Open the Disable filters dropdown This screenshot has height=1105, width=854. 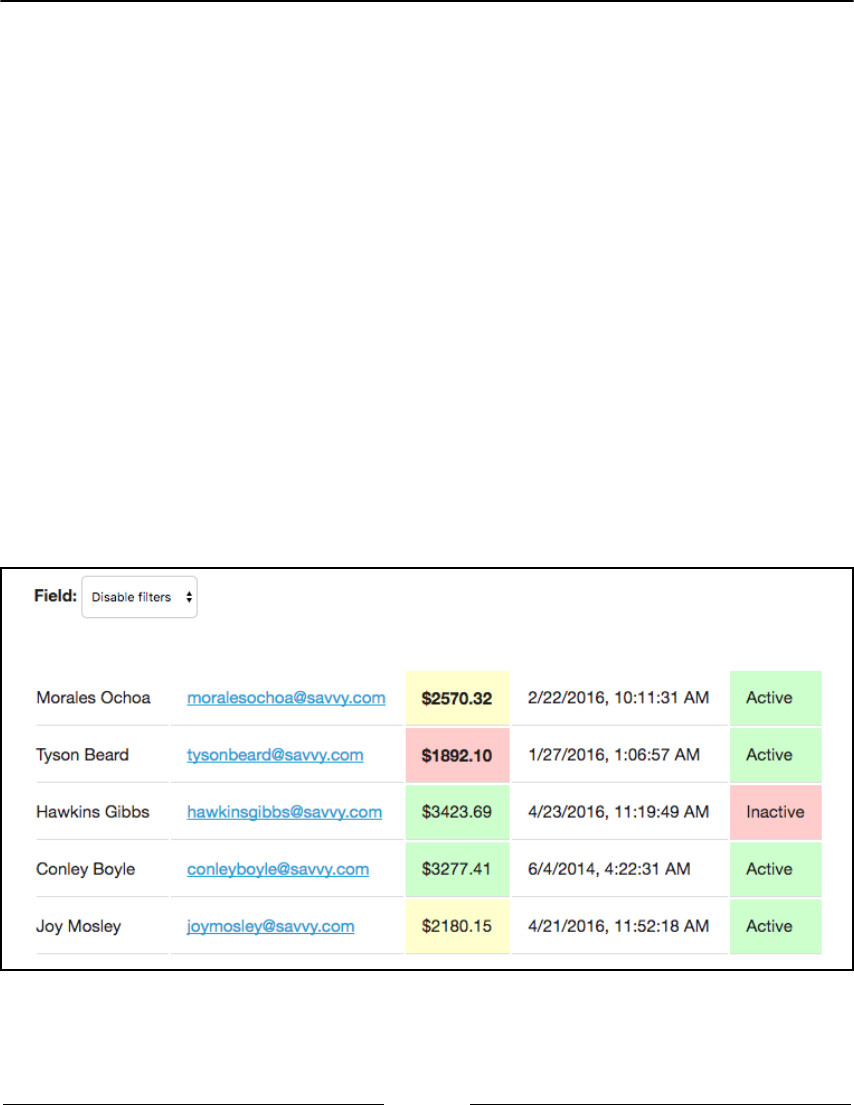pyautogui.click(x=140, y=597)
